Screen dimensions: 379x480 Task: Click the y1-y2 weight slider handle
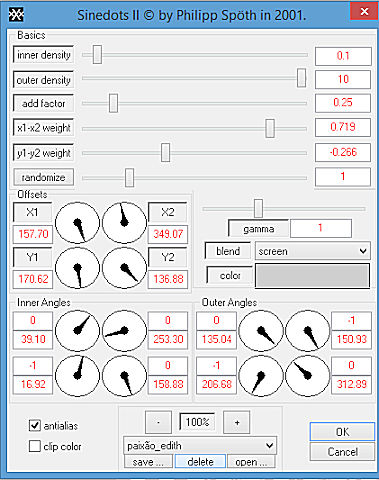point(165,153)
